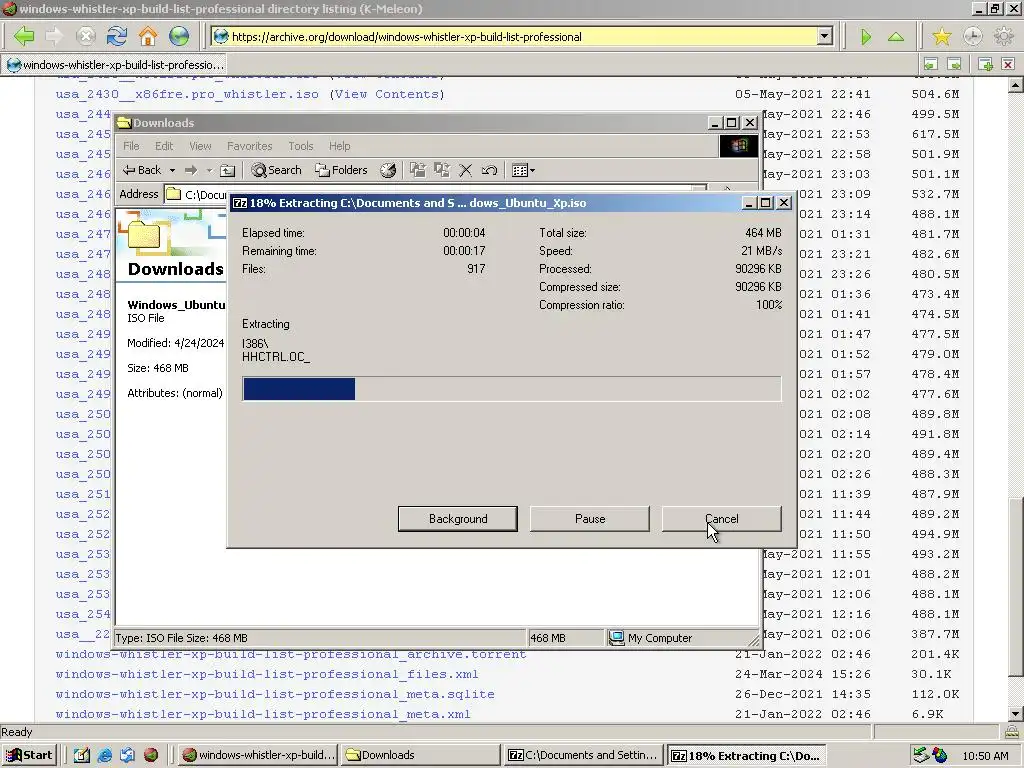Pause the 7-Zip extraction

[590, 519]
